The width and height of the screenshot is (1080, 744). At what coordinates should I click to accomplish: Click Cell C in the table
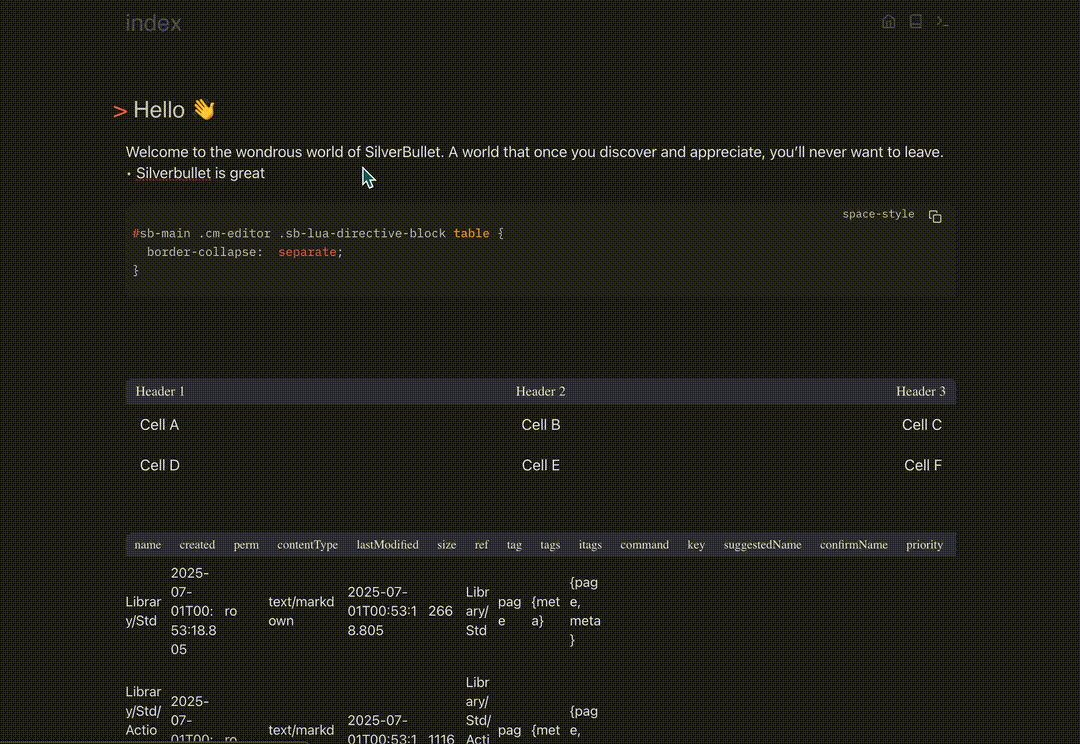[x=922, y=425]
